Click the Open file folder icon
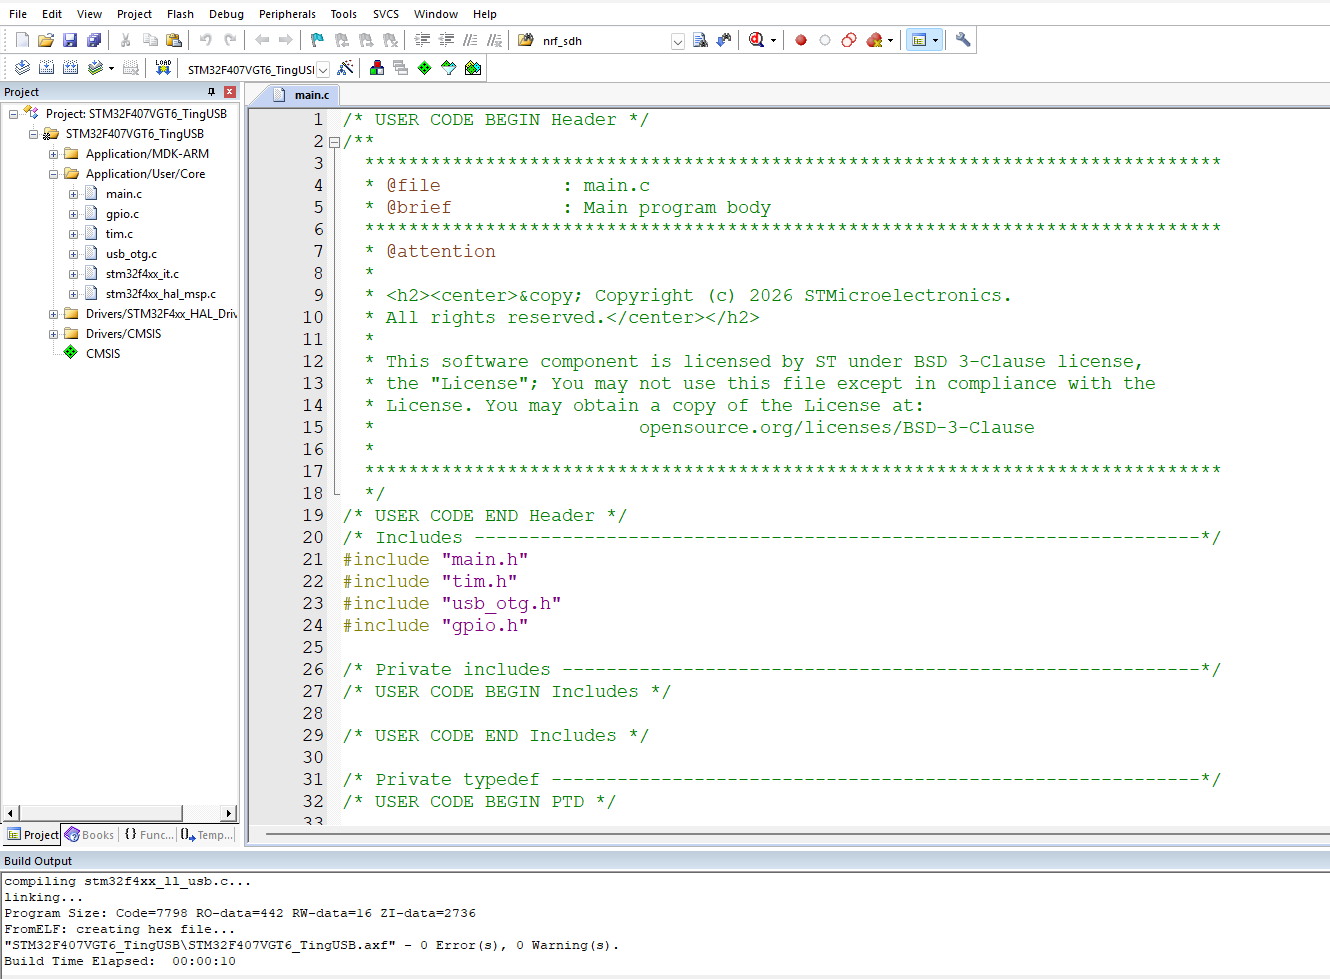The image size is (1330, 979). click(x=46, y=40)
